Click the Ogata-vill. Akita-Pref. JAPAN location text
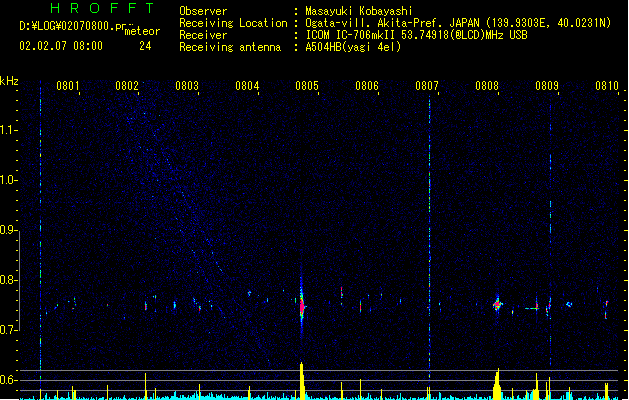 click(392, 23)
